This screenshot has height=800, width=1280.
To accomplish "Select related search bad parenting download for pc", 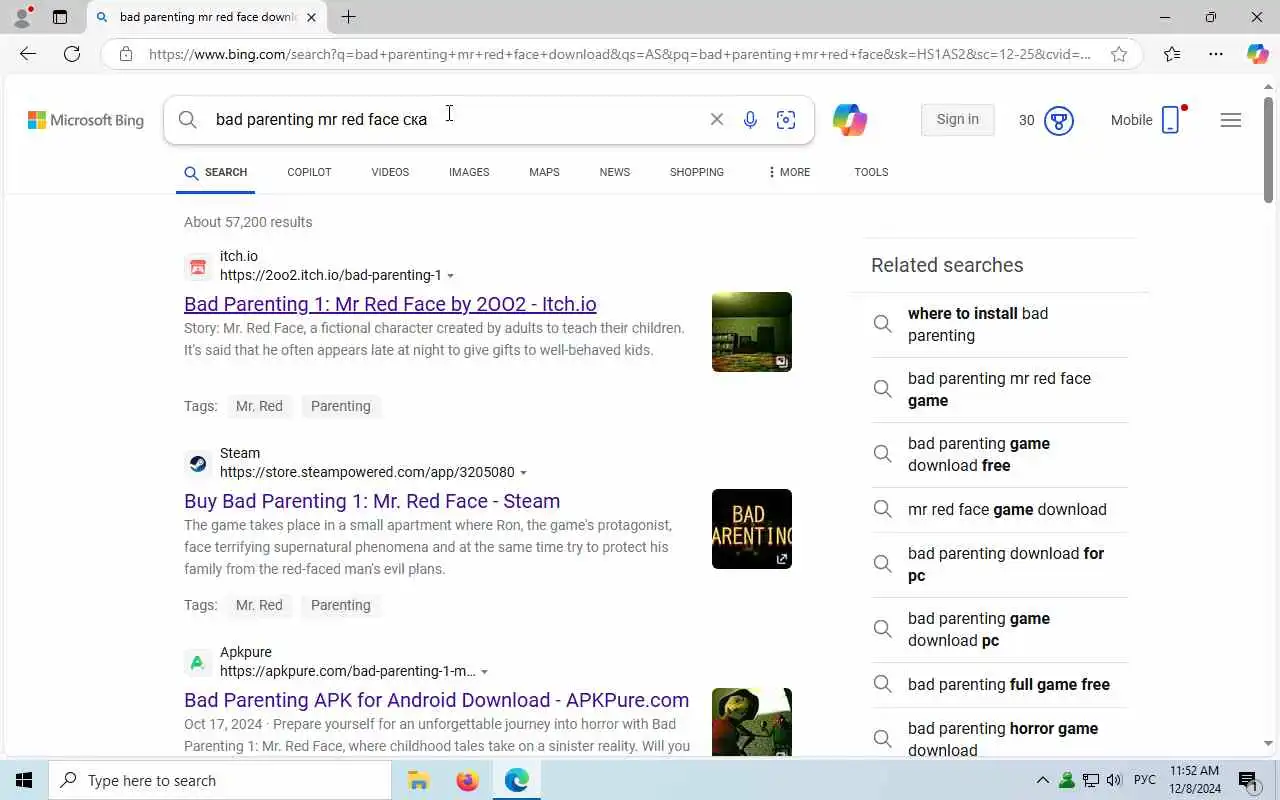I will pyautogui.click(x=999, y=564).
